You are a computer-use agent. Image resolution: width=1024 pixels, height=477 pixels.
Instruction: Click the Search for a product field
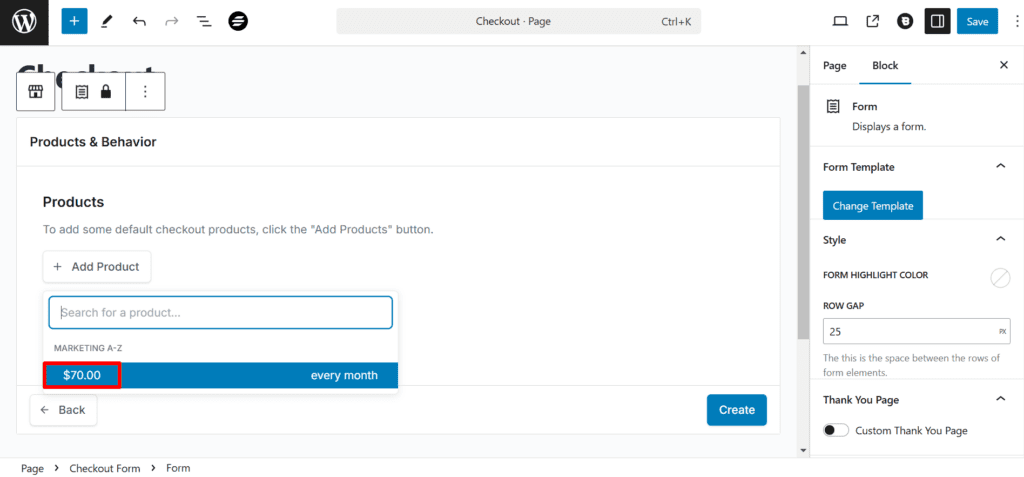[x=221, y=312]
